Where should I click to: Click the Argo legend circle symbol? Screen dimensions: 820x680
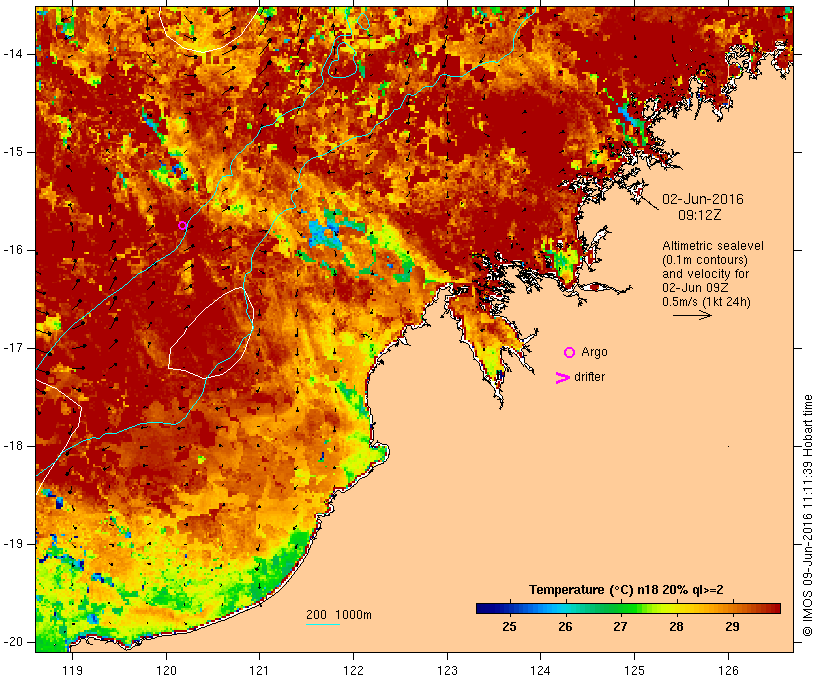tap(570, 353)
